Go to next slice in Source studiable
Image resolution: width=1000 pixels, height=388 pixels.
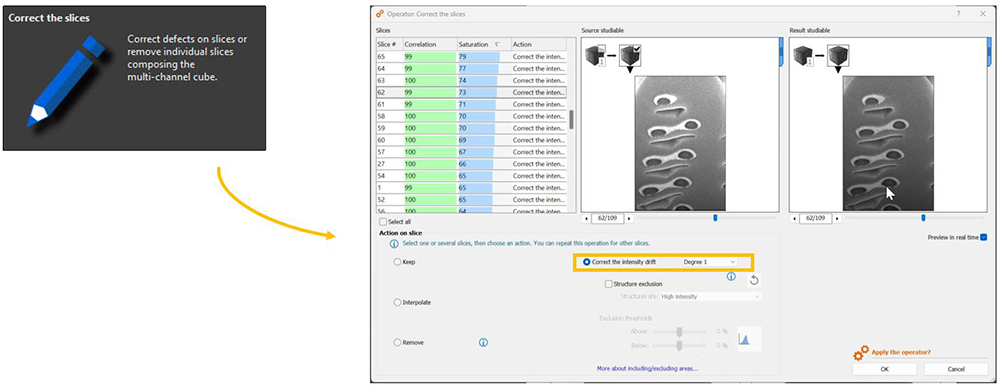click(x=630, y=218)
